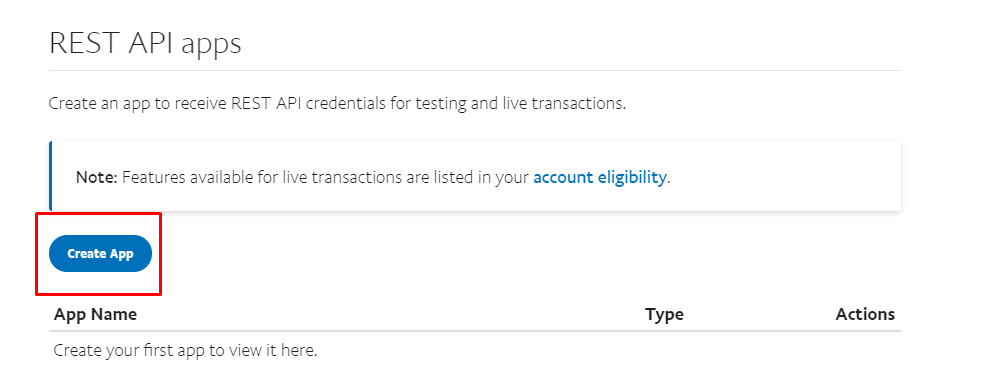Viewport: 981px width, 382px height.
Task: Select the Type column header
Action: pos(664,314)
